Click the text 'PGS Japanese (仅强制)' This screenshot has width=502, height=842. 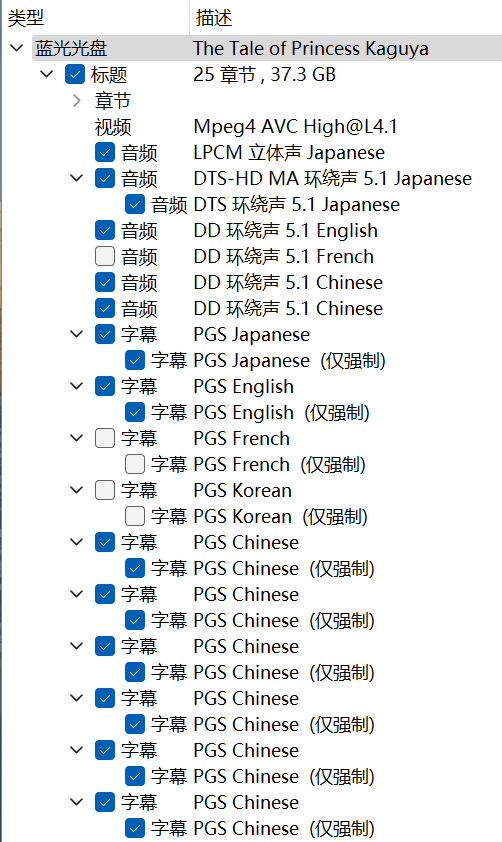[290, 360]
